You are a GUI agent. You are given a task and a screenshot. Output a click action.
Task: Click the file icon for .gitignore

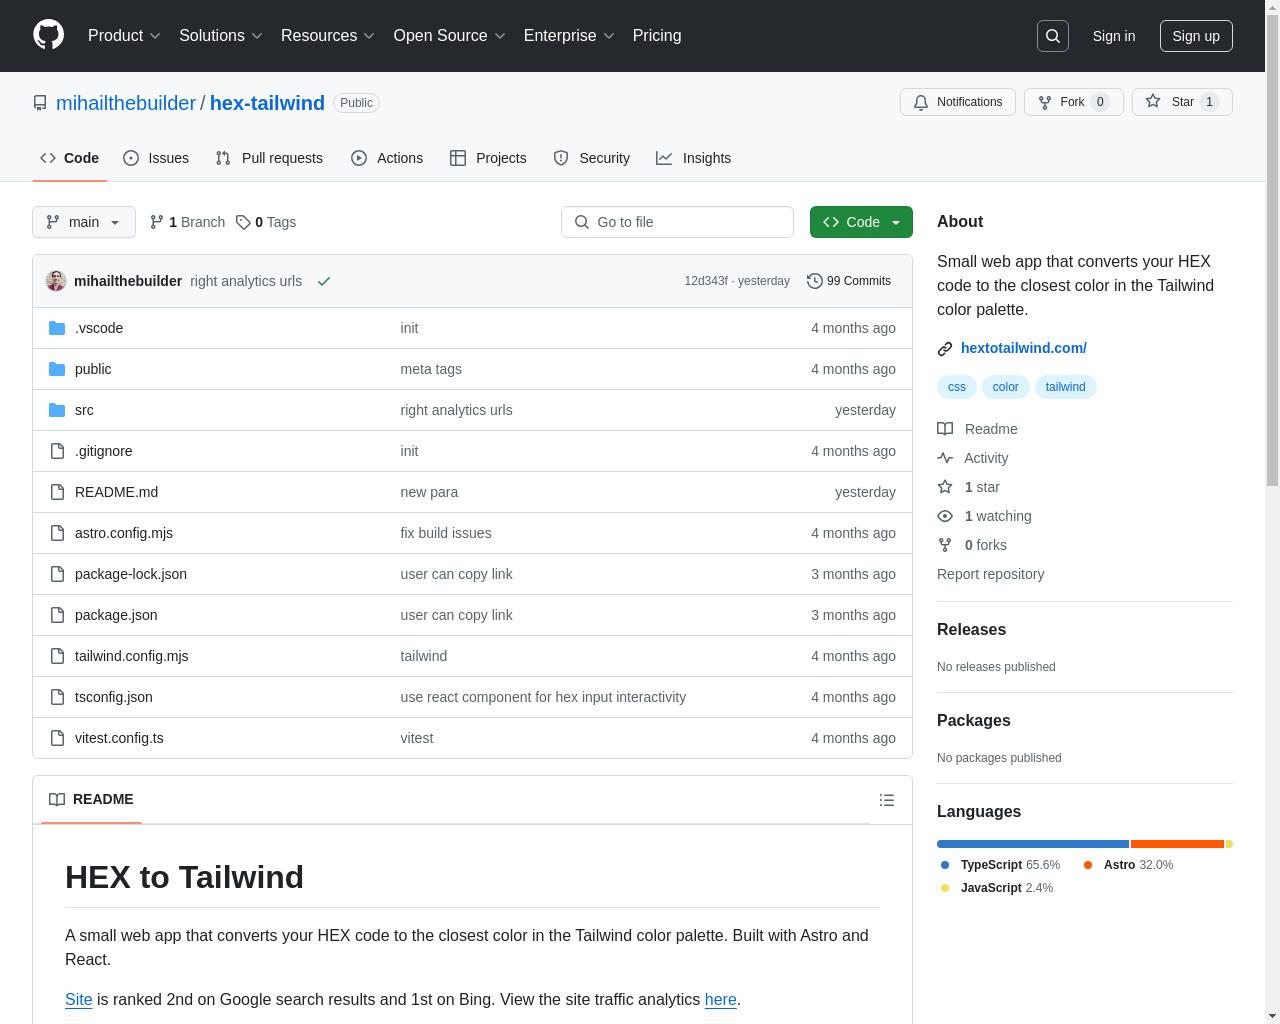coord(57,451)
